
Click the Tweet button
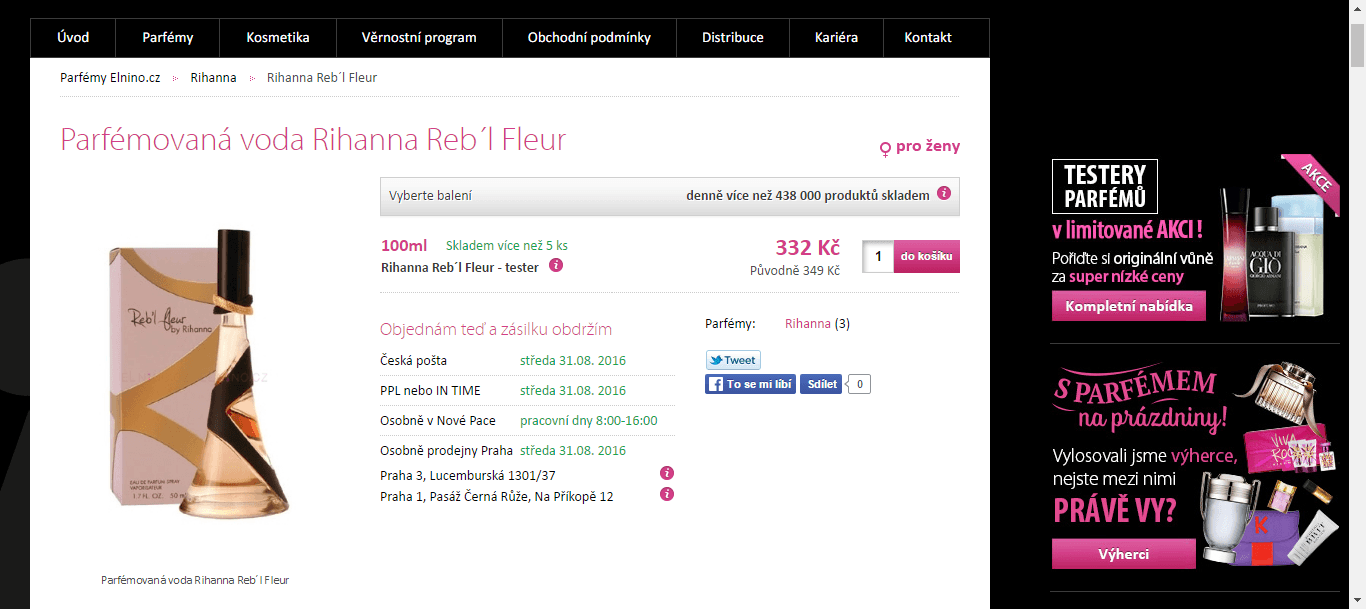pos(733,360)
